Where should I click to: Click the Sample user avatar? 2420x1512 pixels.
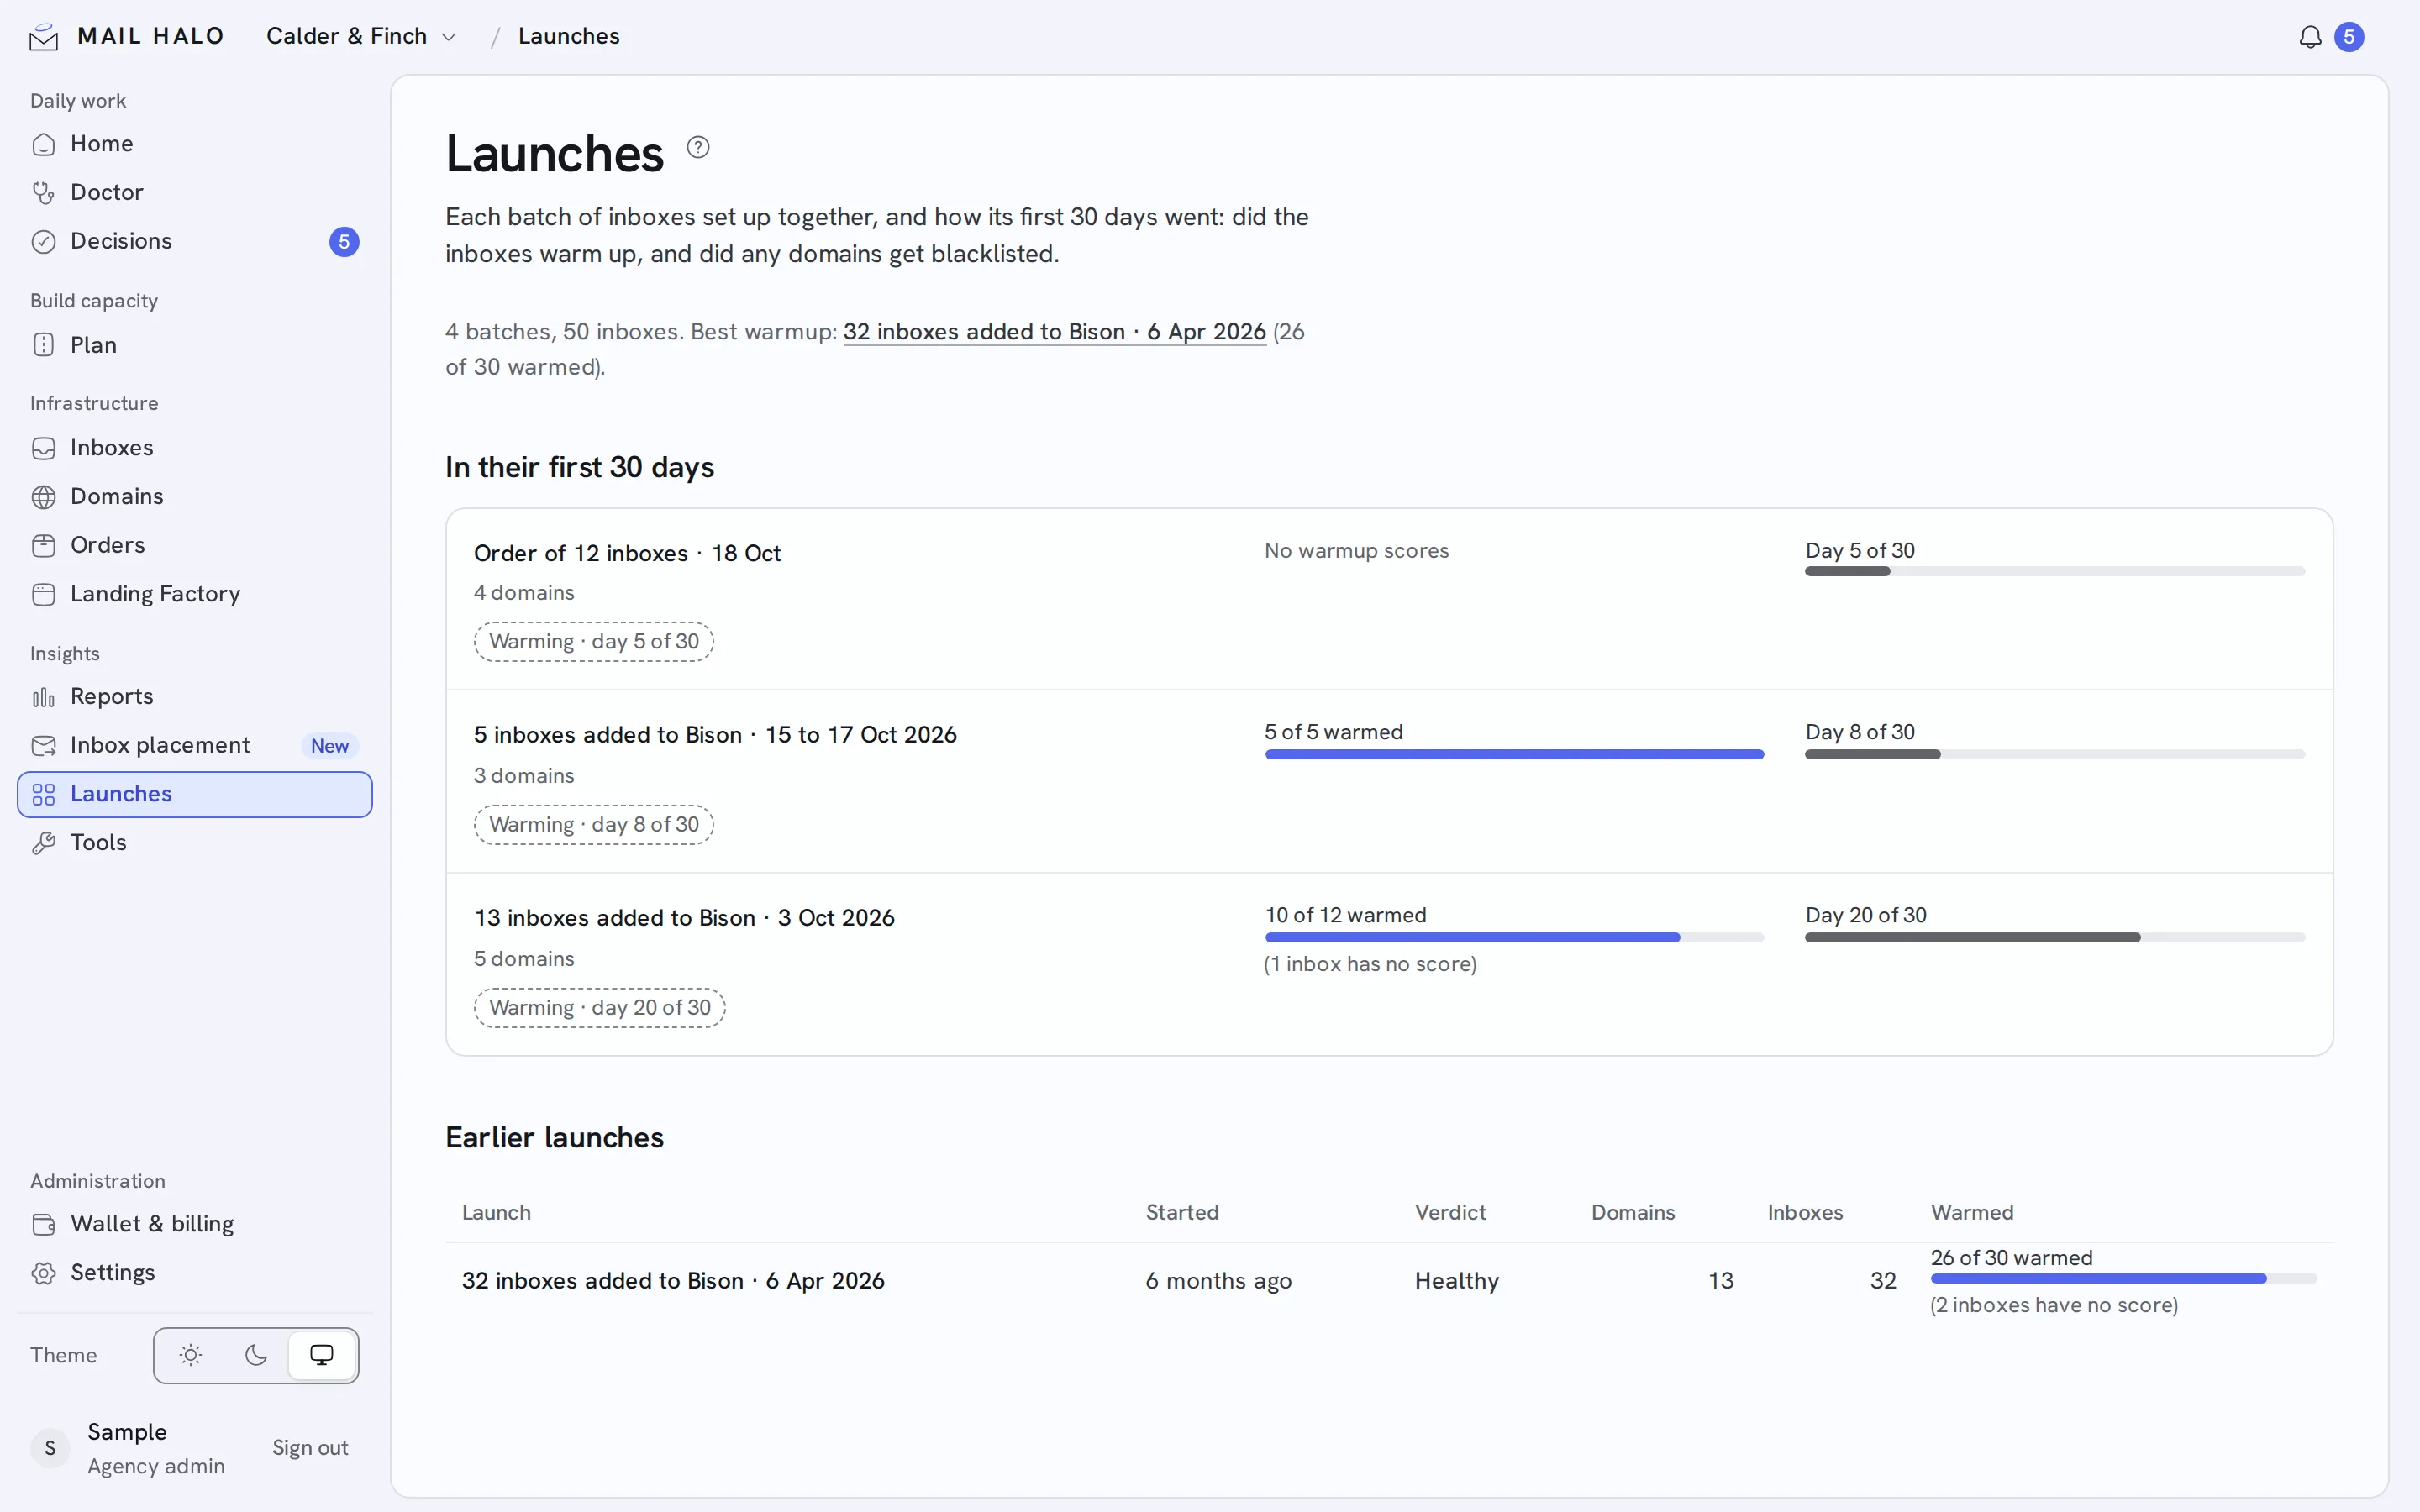pyautogui.click(x=50, y=1448)
